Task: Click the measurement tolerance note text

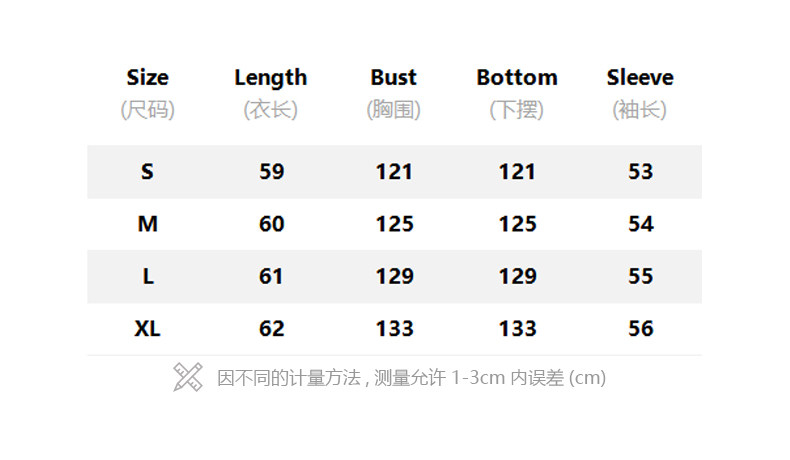Action: [x=411, y=378]
